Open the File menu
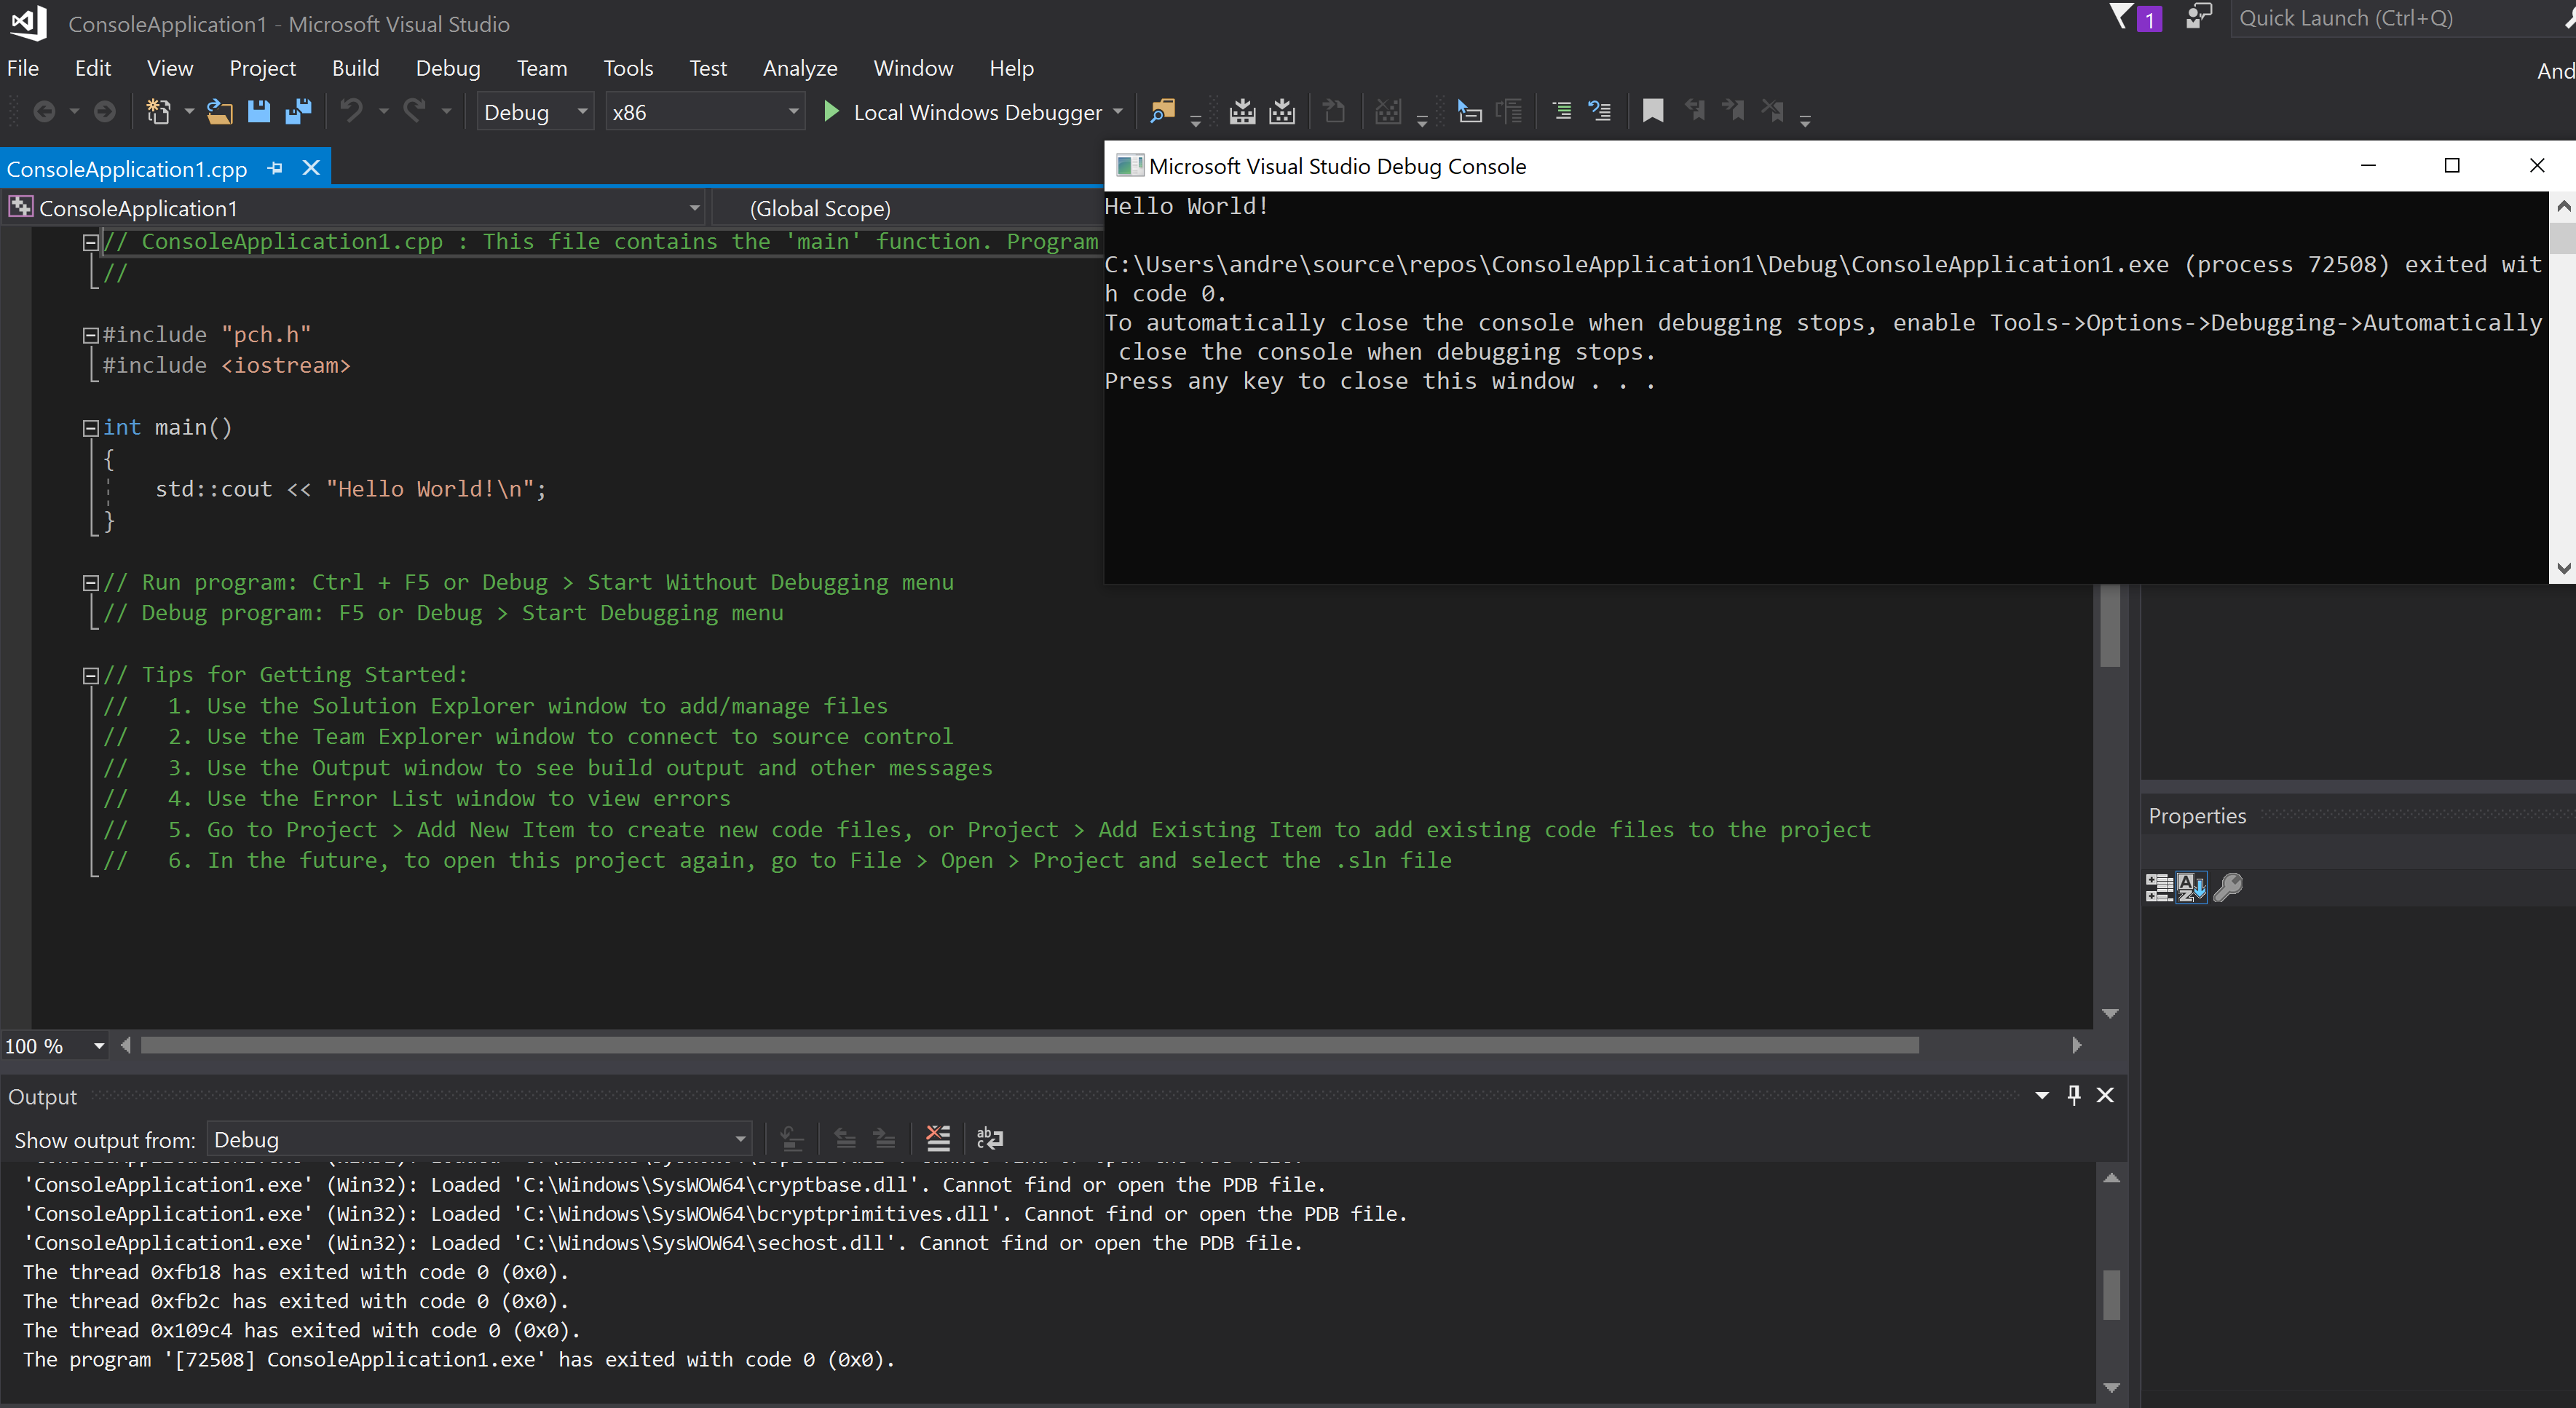The width and height of the screenshot is (2576, 1408). pos(23,68)
